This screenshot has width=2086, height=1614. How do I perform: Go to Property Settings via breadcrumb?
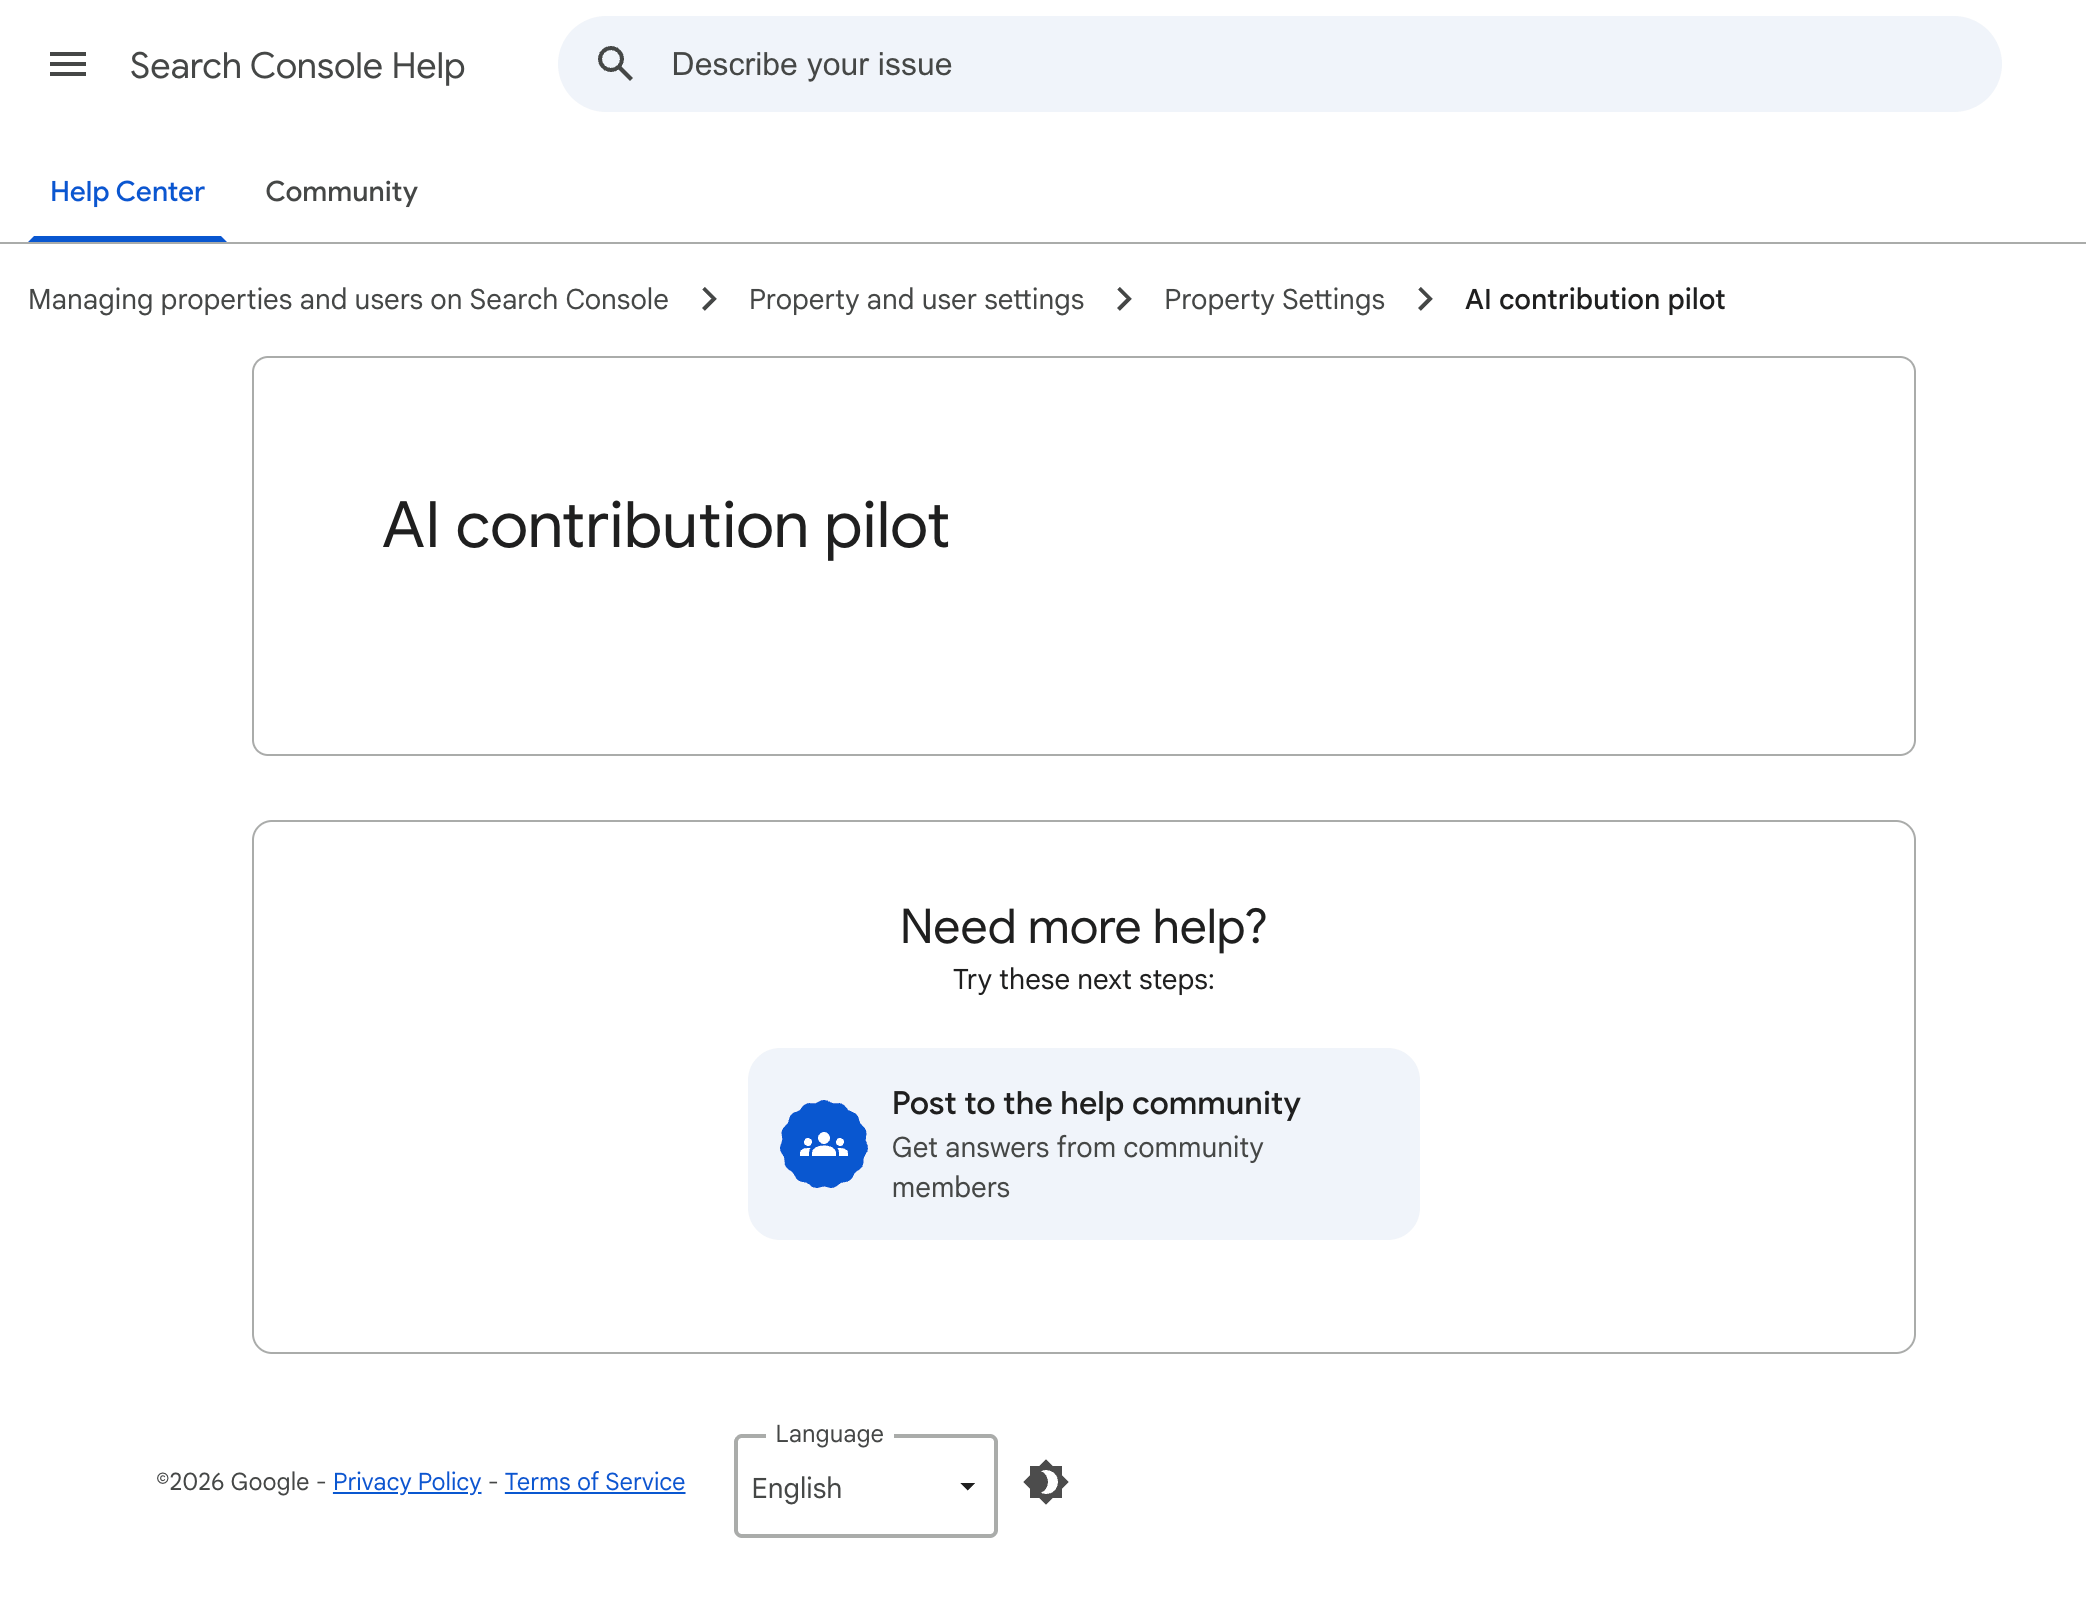tap(1275, 299)
